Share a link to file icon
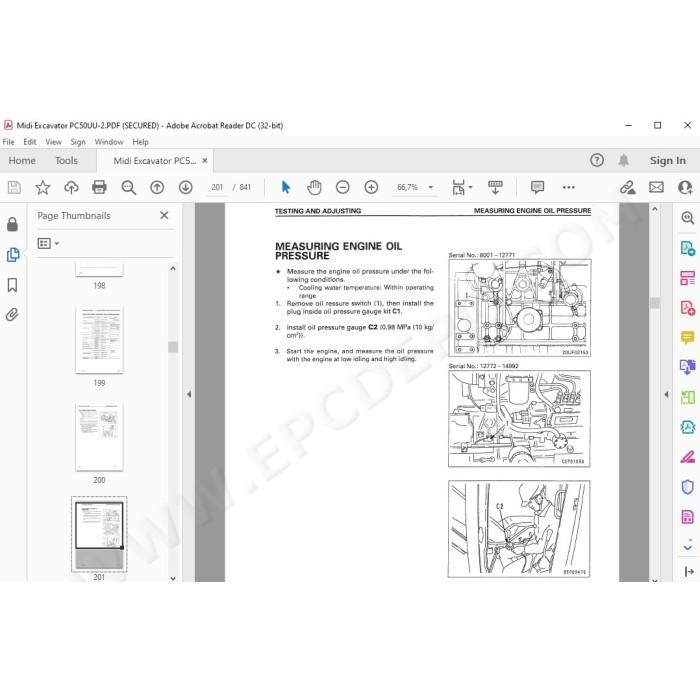 (x=628, y=188)
